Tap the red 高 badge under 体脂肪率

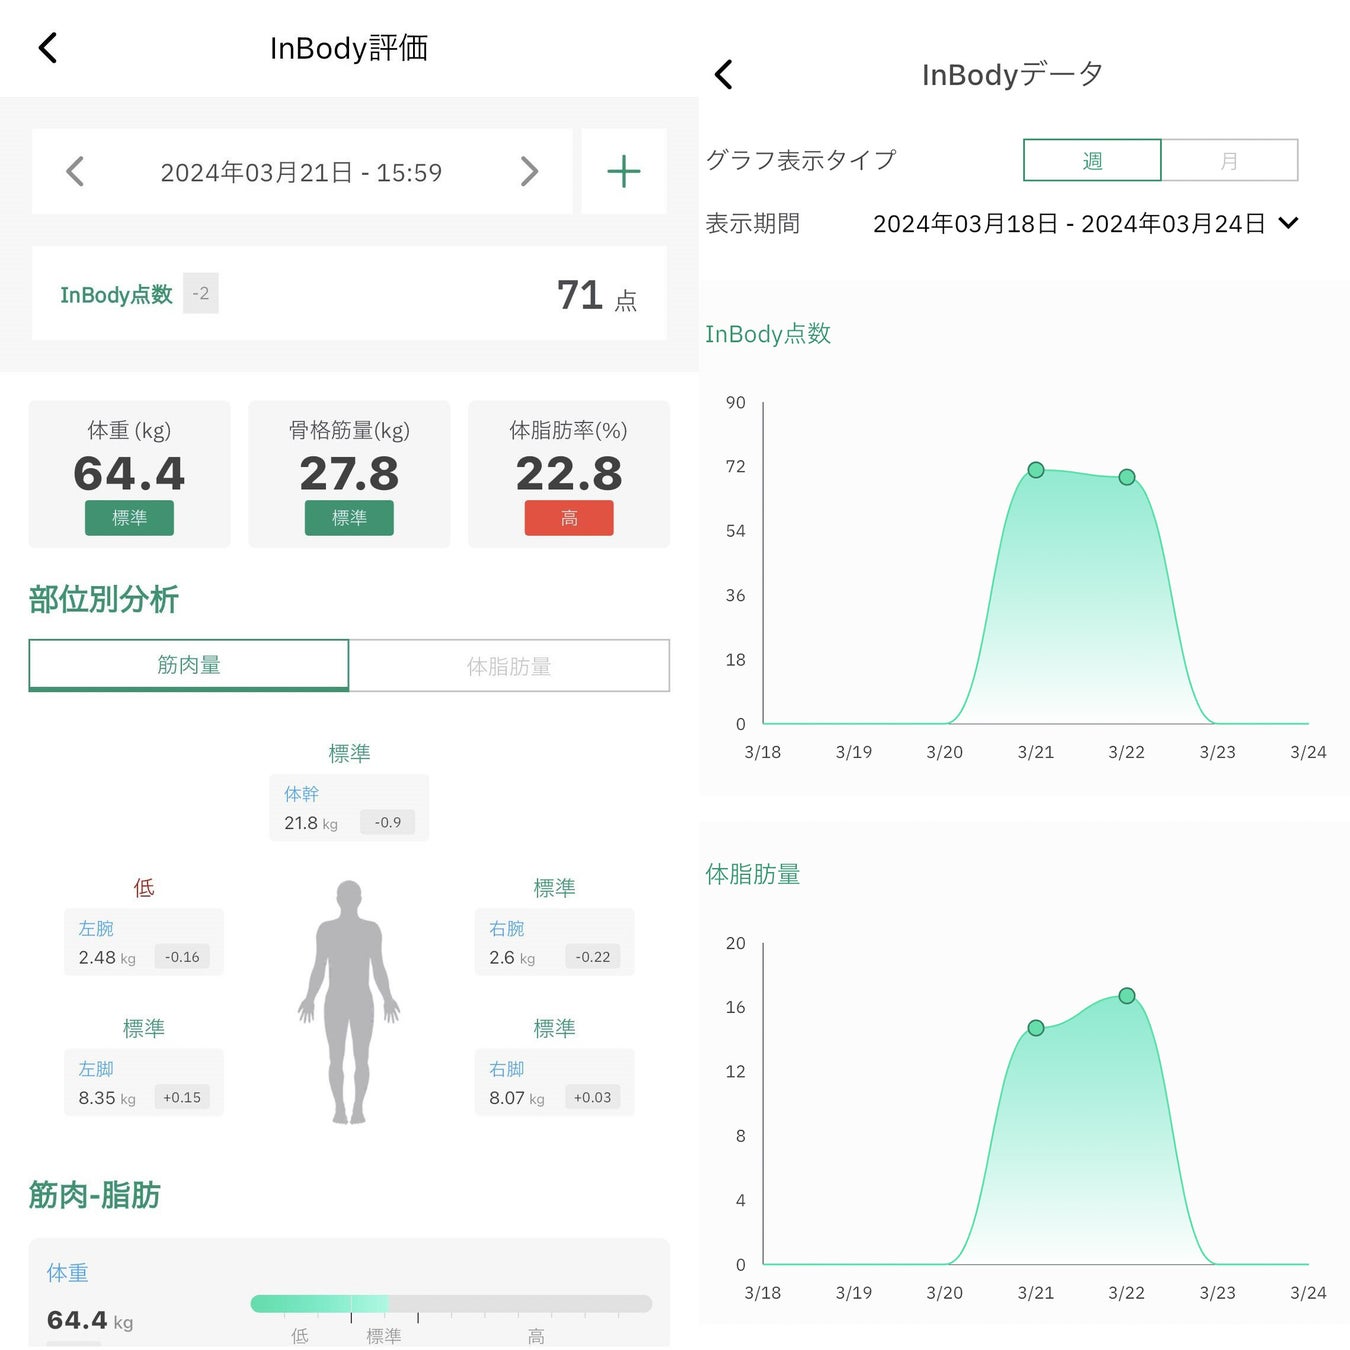[569, 518]
